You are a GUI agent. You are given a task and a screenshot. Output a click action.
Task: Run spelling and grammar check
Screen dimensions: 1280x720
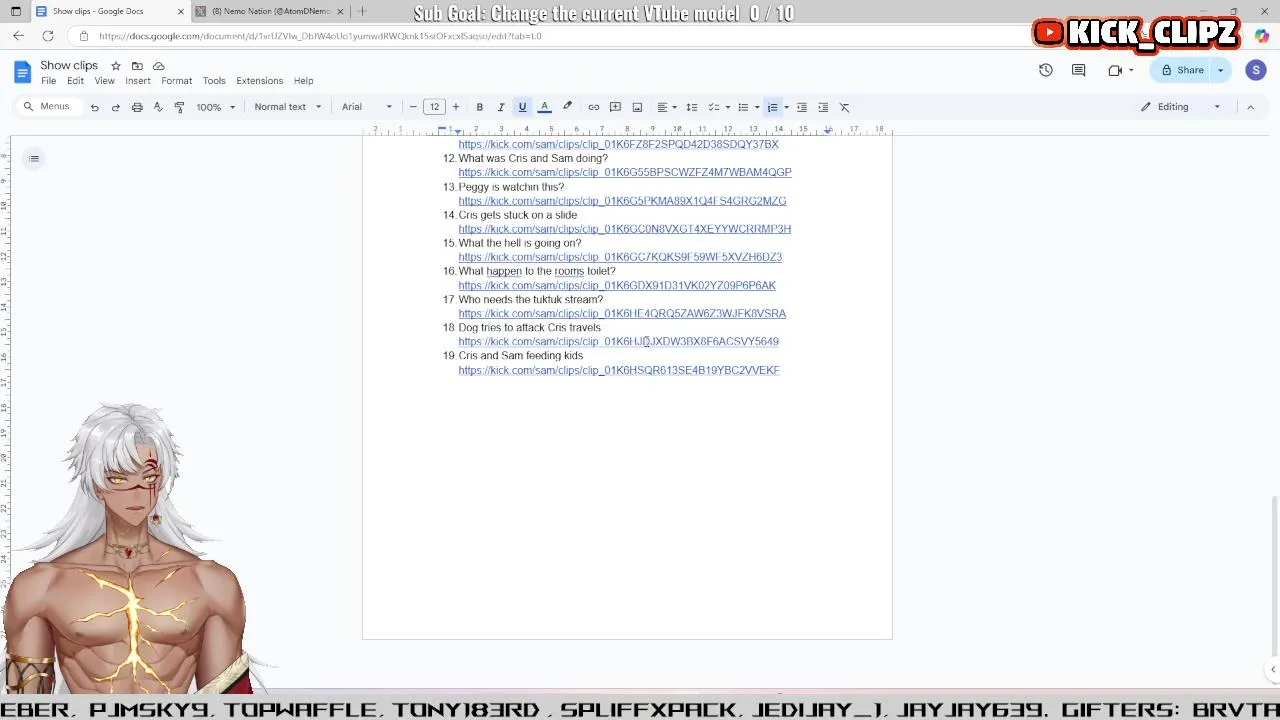tap(158, 107)
